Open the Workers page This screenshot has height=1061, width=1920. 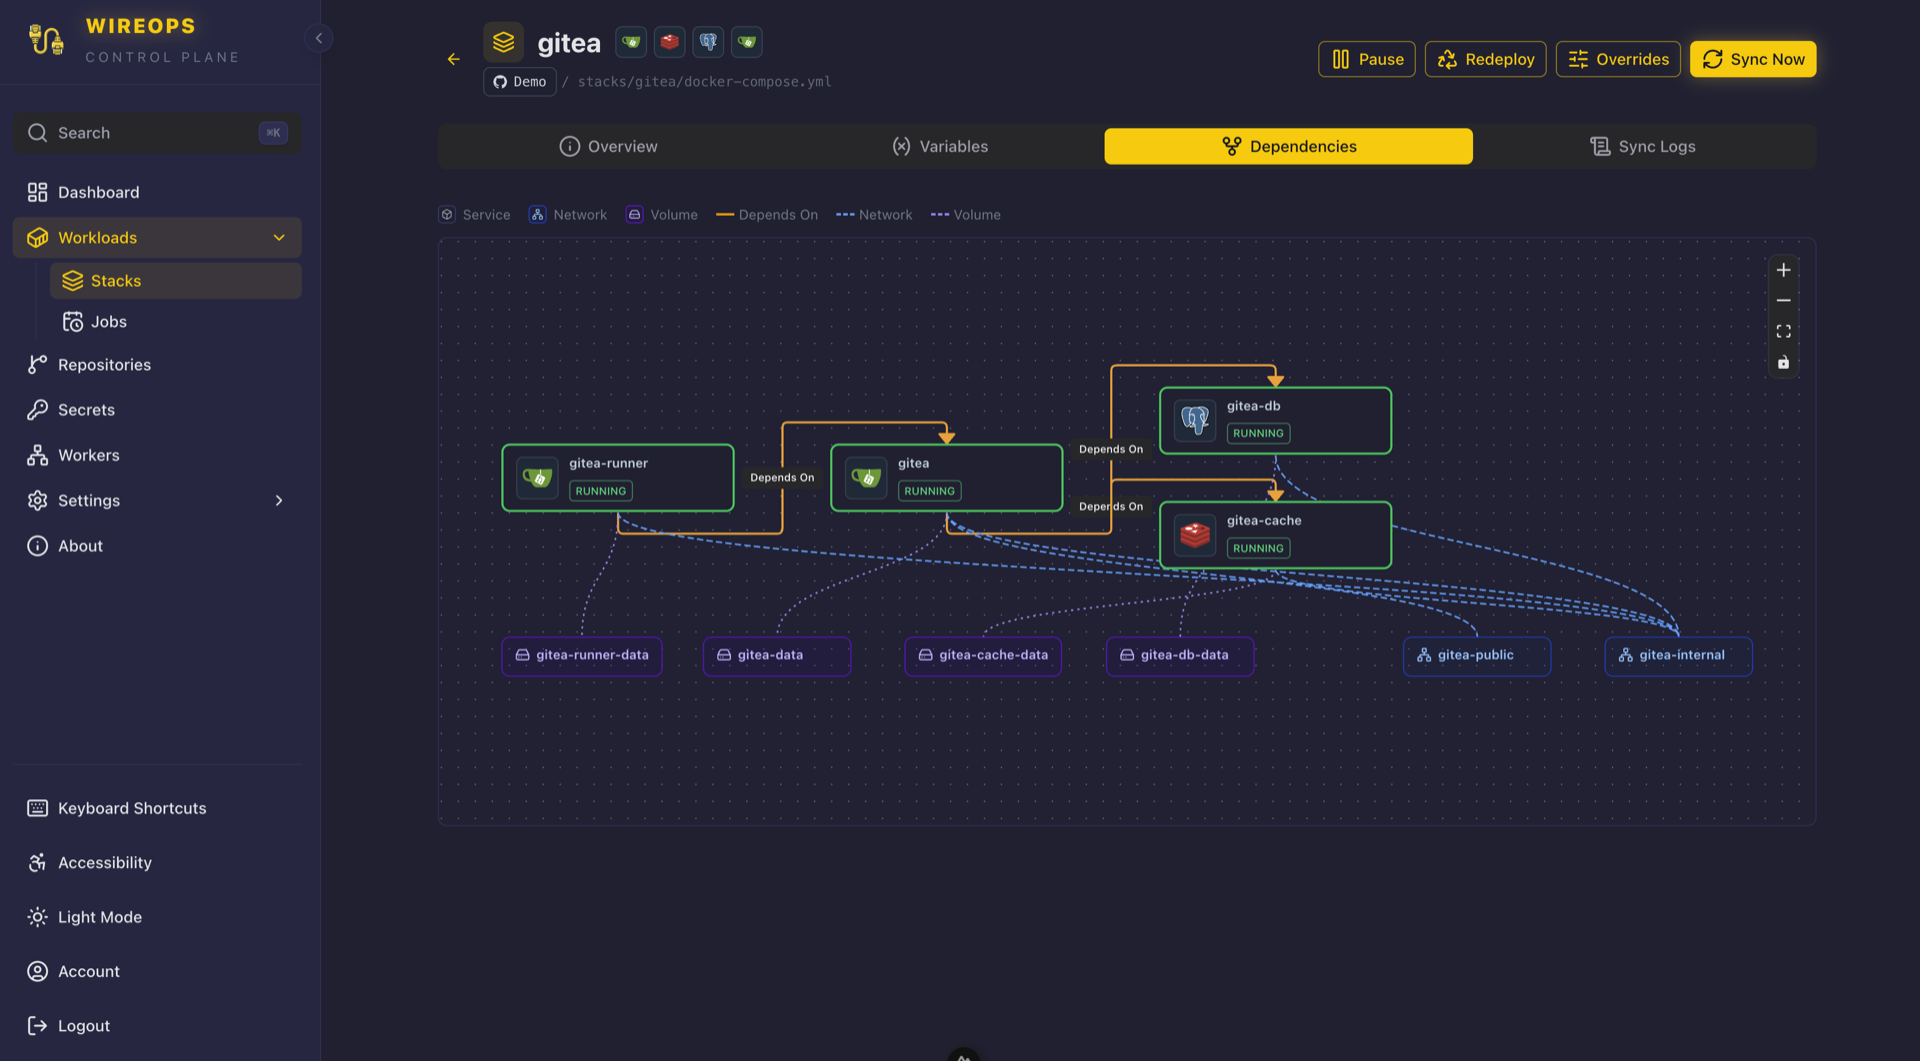(157, 455)
